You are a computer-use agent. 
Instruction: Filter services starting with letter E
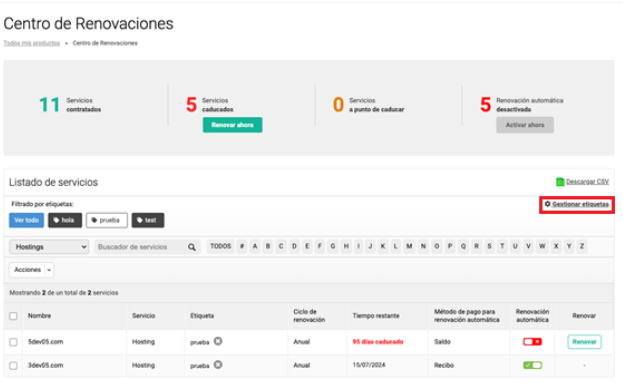coord(307,246)
